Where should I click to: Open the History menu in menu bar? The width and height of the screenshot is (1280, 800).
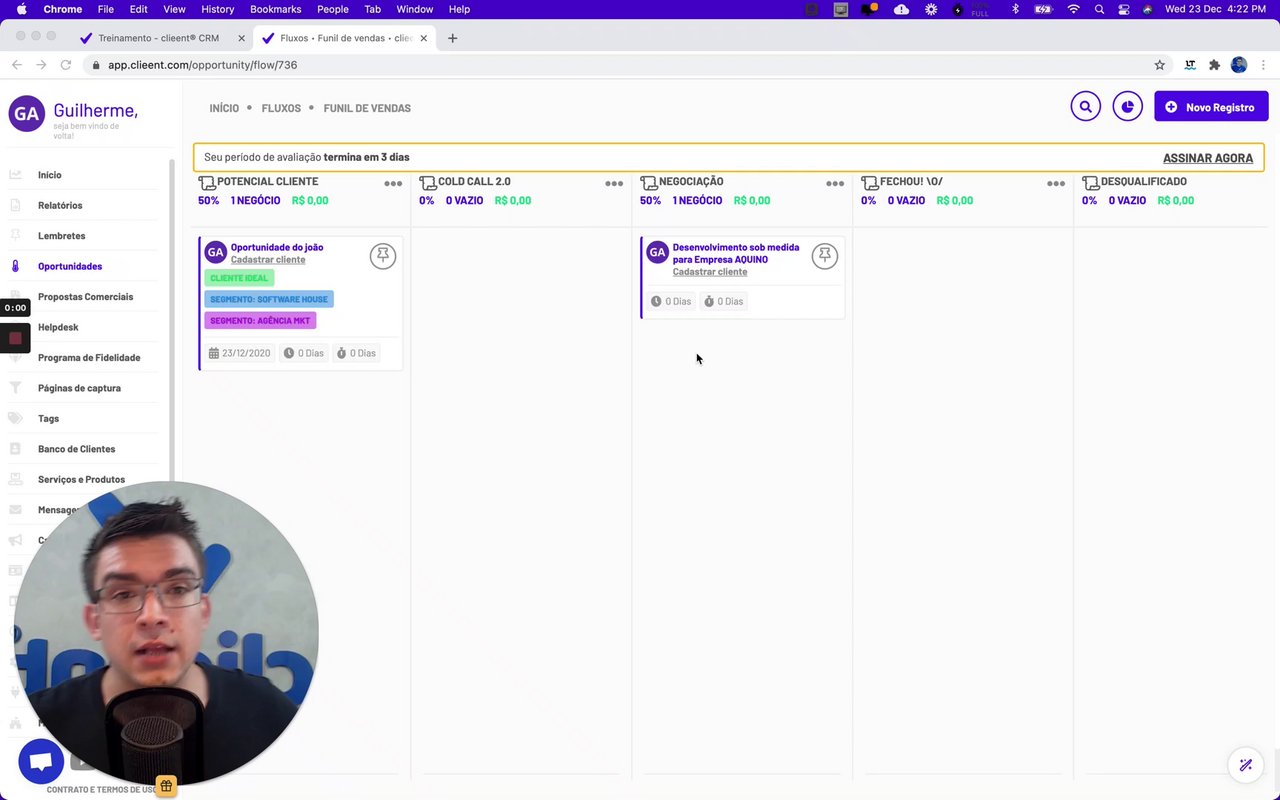point(217,9)
